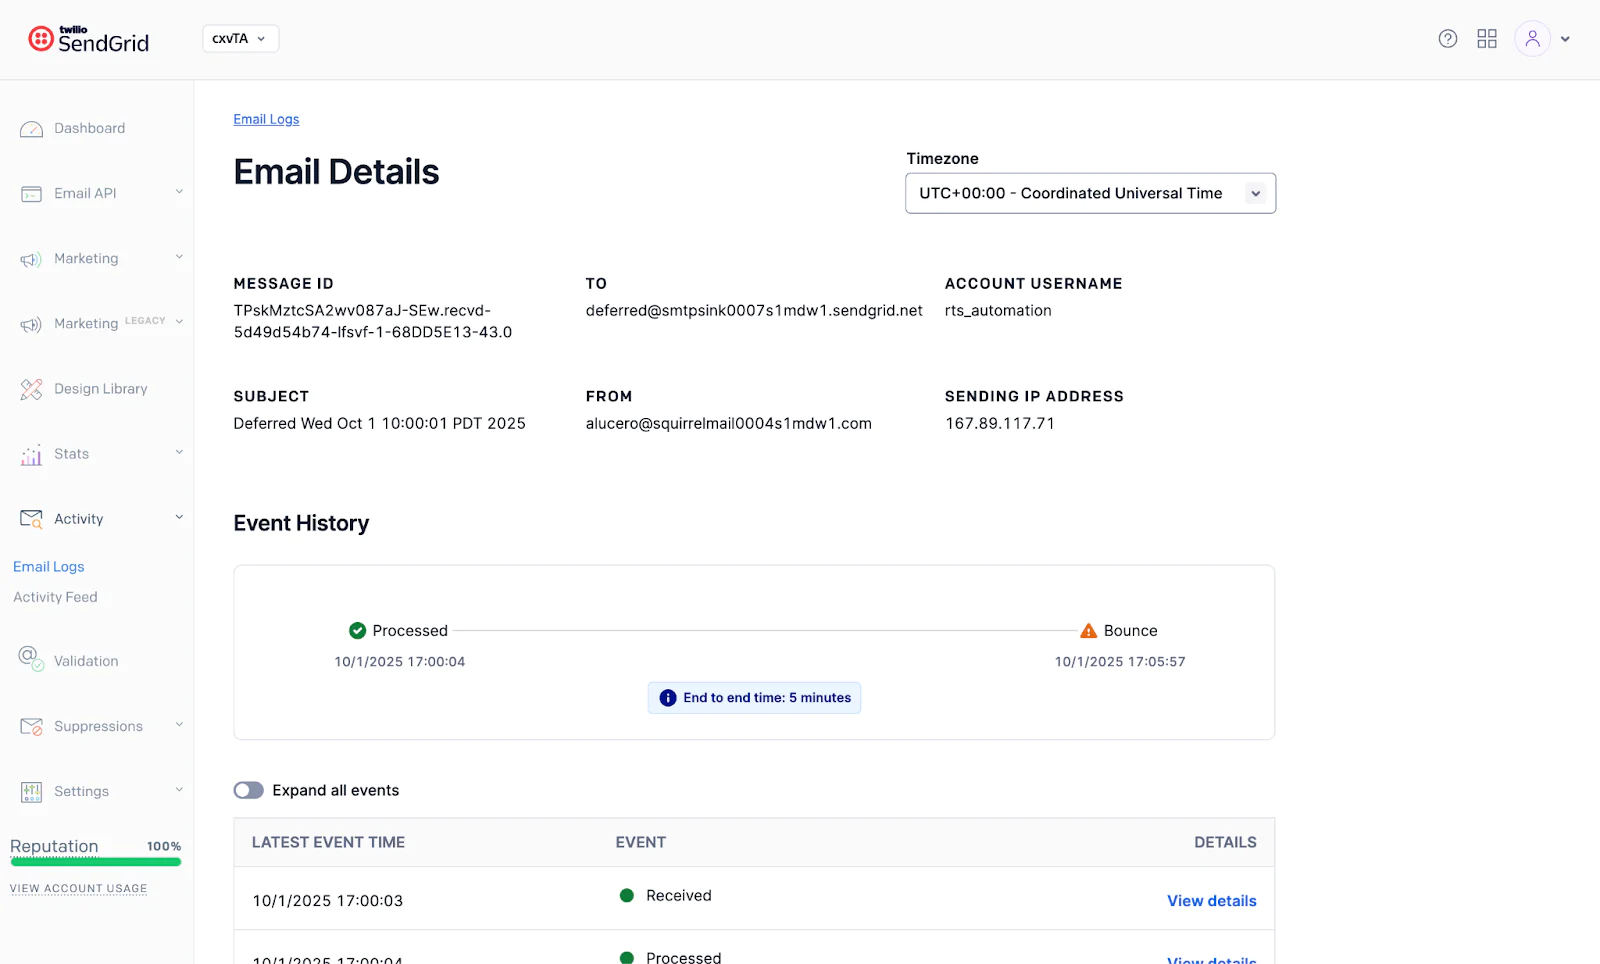Enable the Expand all events toggle
Viewport: 1600px width, 964px height.
click(x=247, y=789)
